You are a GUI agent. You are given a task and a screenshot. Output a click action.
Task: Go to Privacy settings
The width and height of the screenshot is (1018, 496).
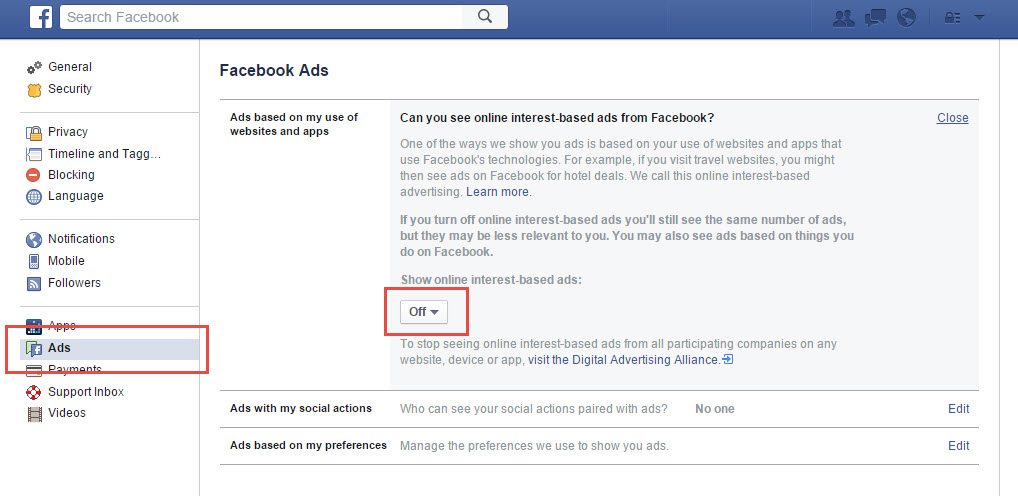coord(67,132)
